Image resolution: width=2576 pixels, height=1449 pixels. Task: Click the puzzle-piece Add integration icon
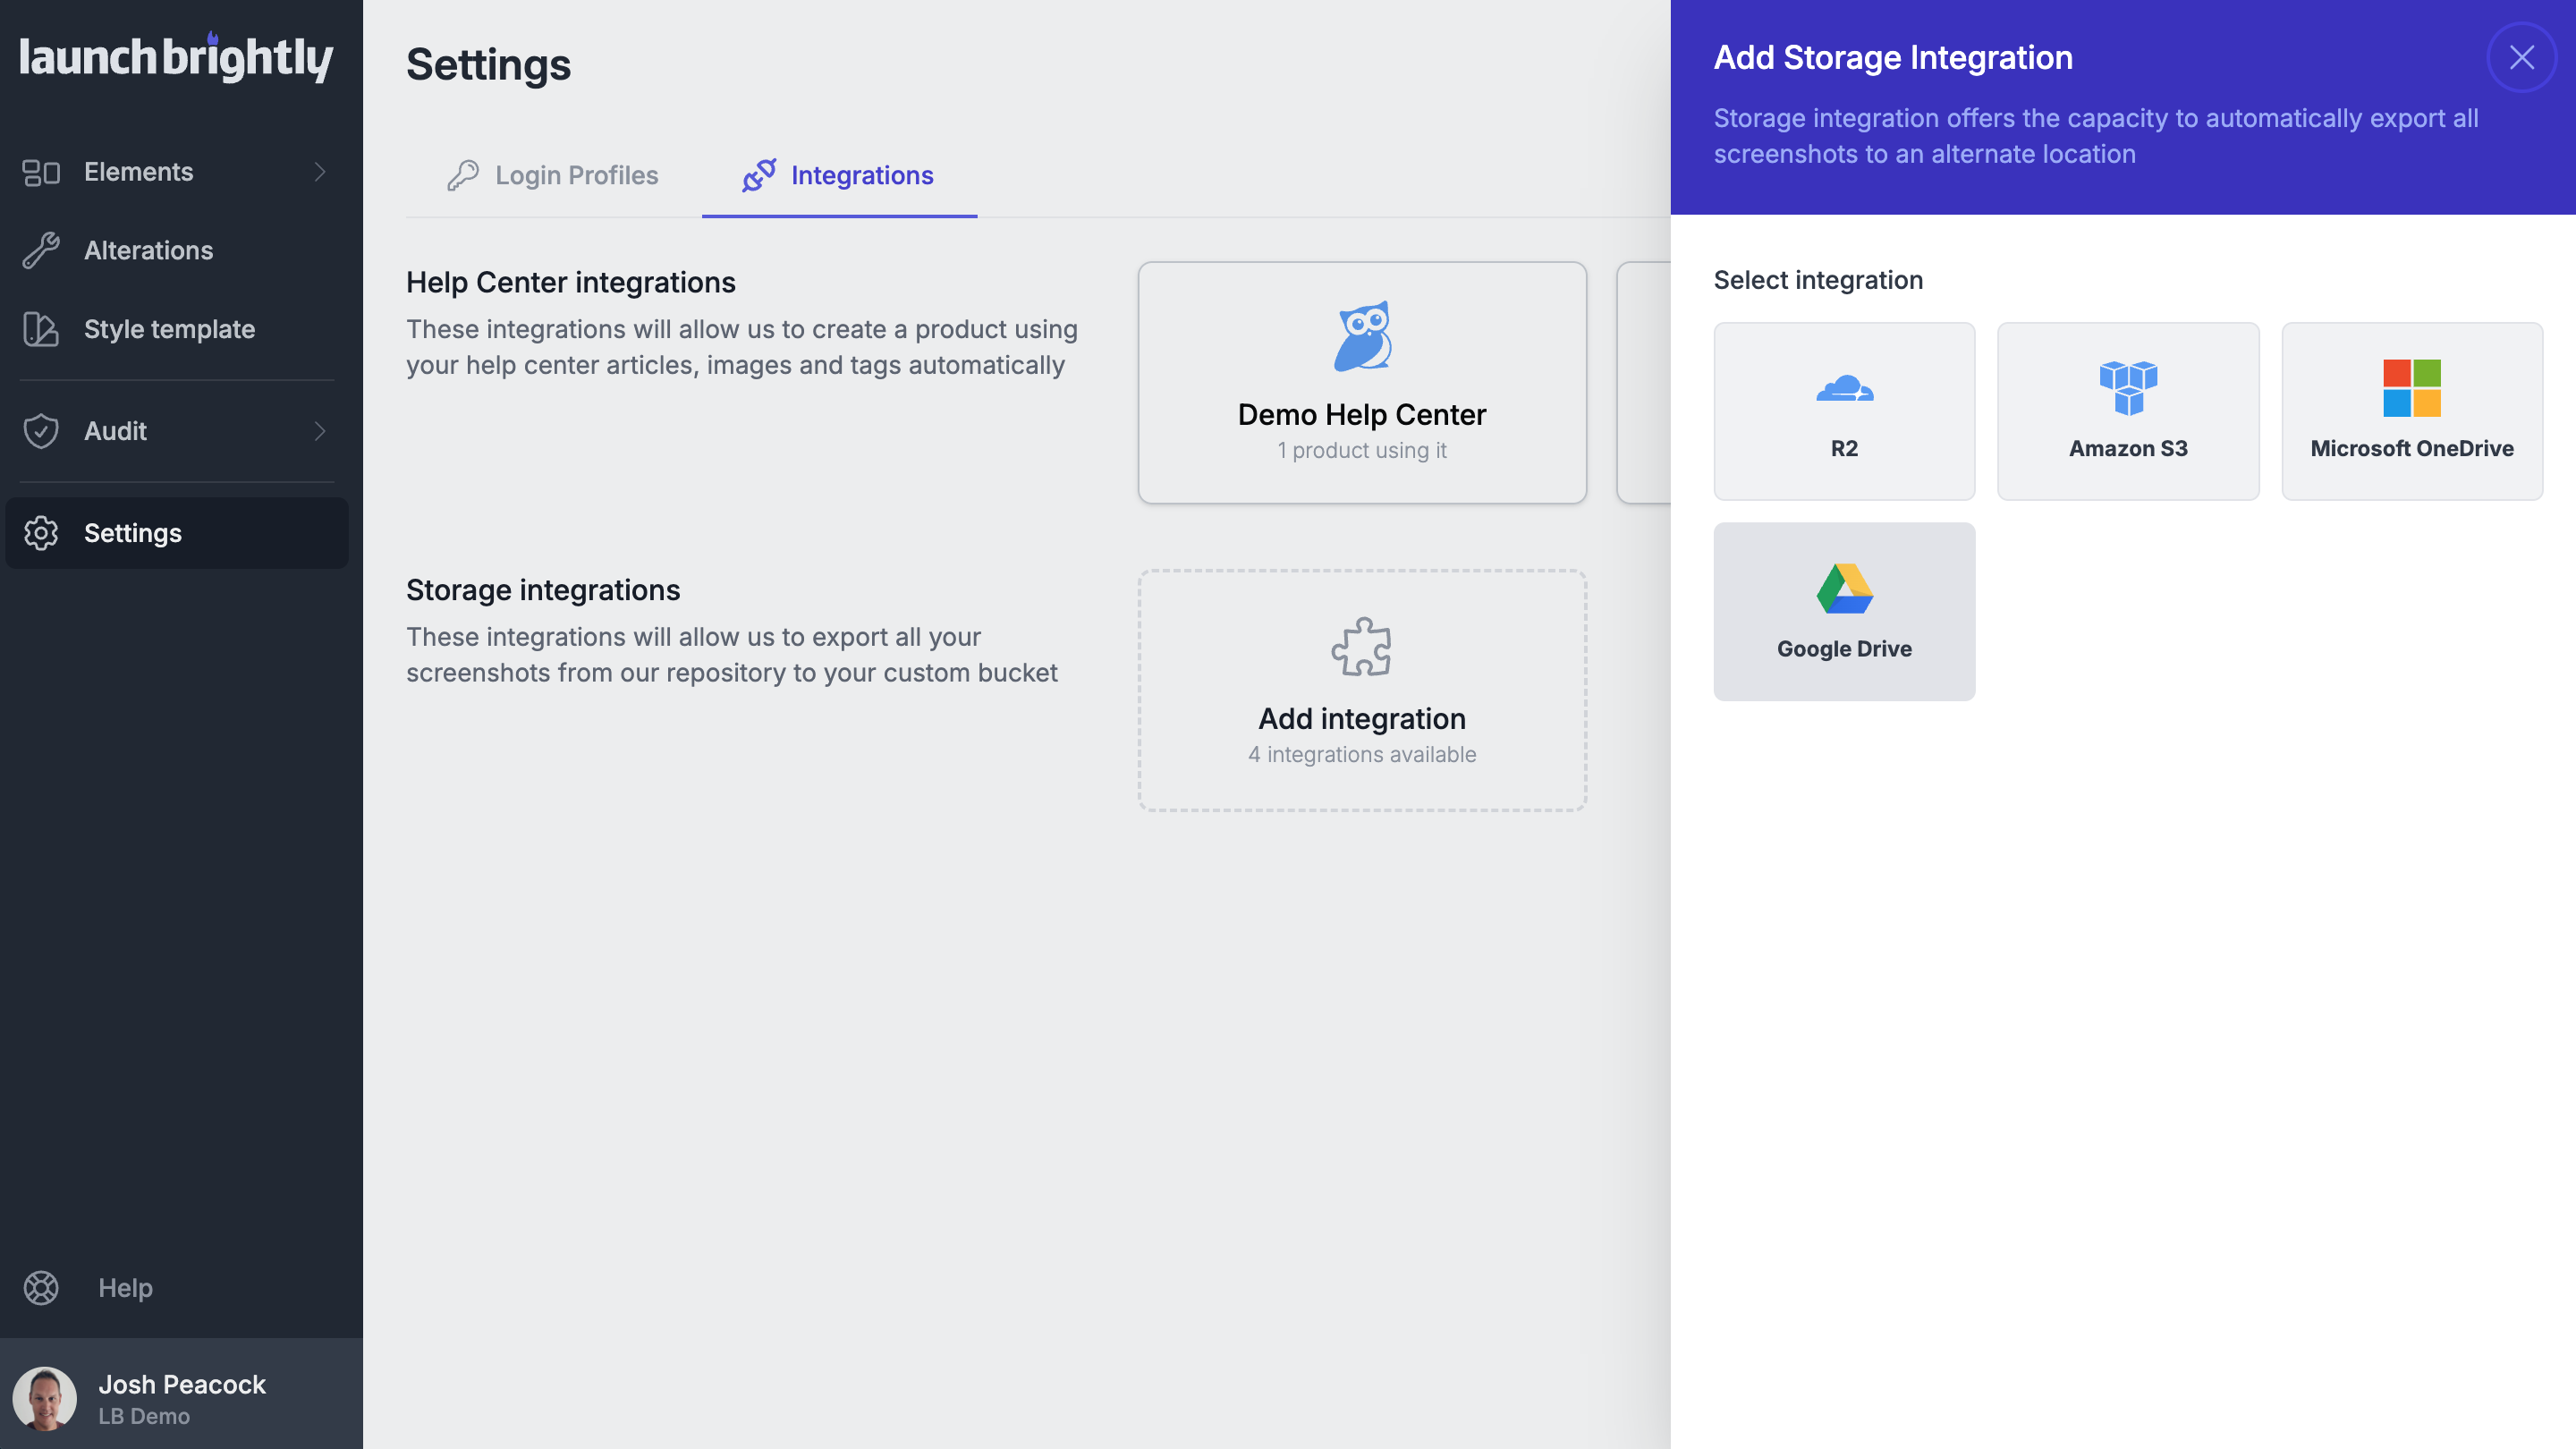click(x=1361, y=647)
